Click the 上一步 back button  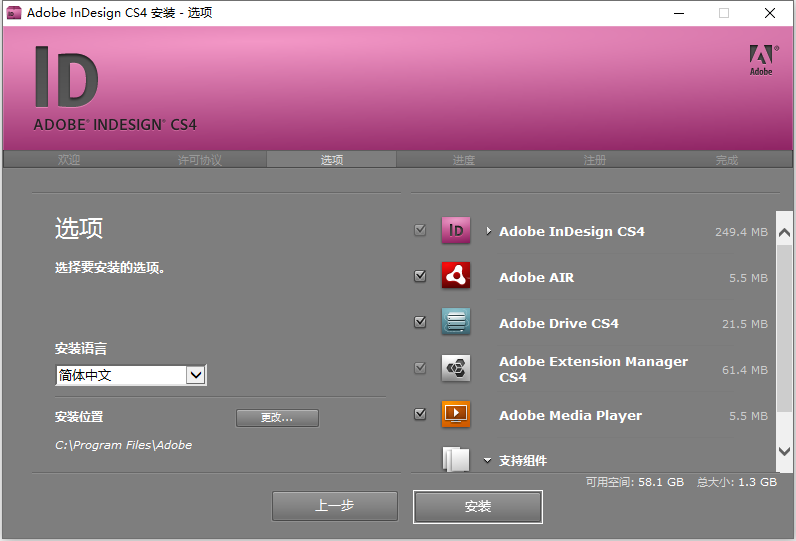point(335,506)
